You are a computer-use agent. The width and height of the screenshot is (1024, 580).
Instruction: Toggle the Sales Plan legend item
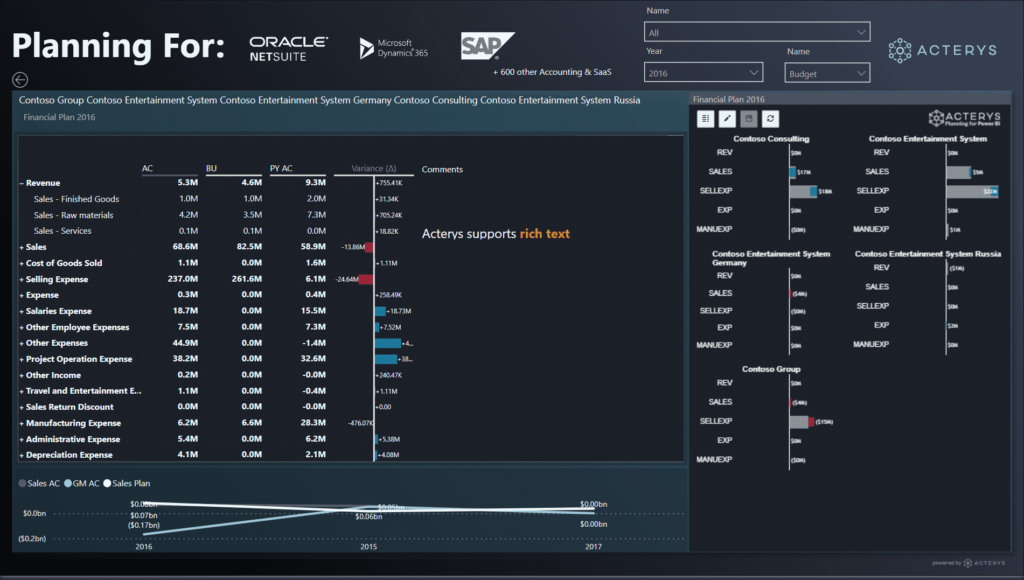127,483
